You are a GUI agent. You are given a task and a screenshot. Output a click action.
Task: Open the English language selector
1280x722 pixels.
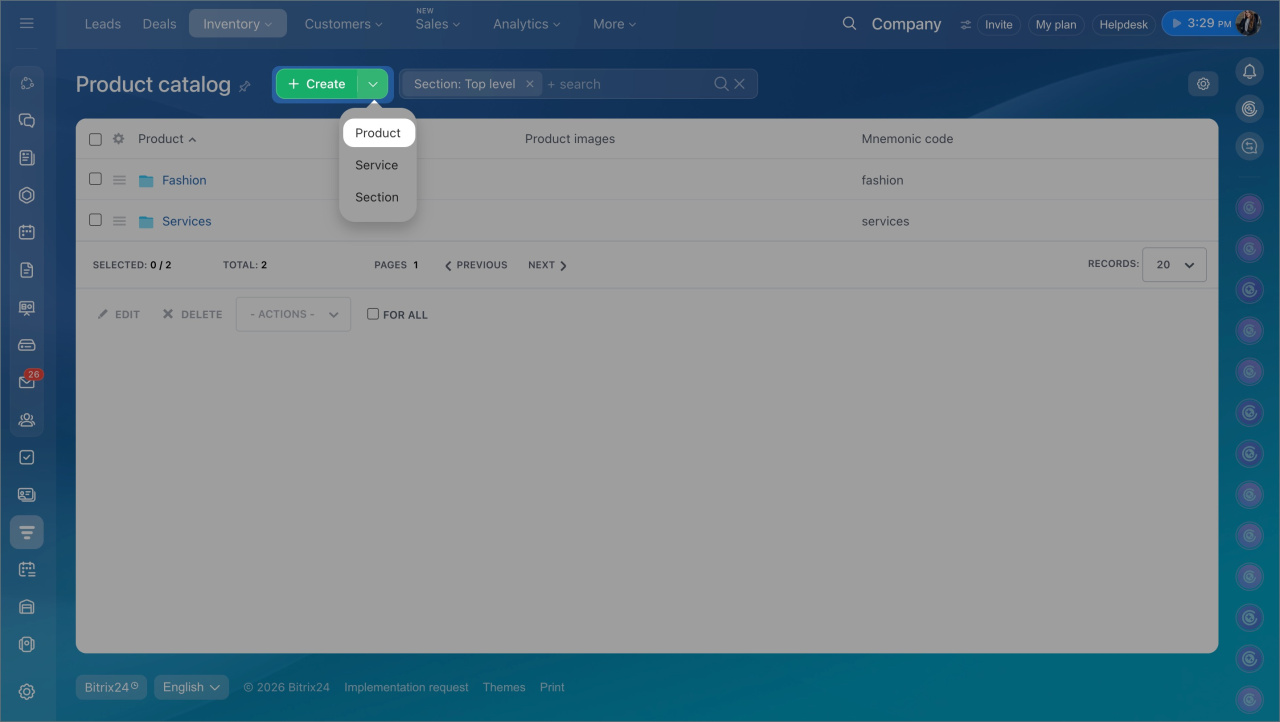point(191,687)
